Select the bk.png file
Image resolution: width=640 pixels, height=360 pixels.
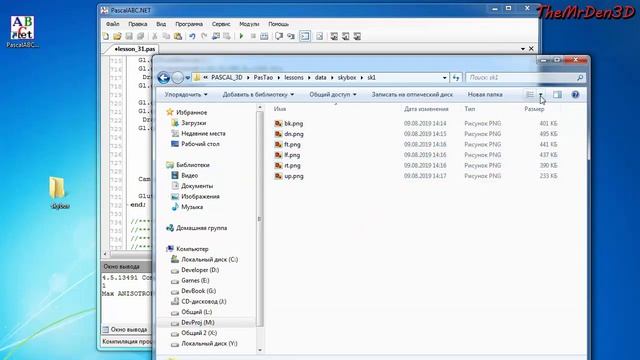pos(289,123)
